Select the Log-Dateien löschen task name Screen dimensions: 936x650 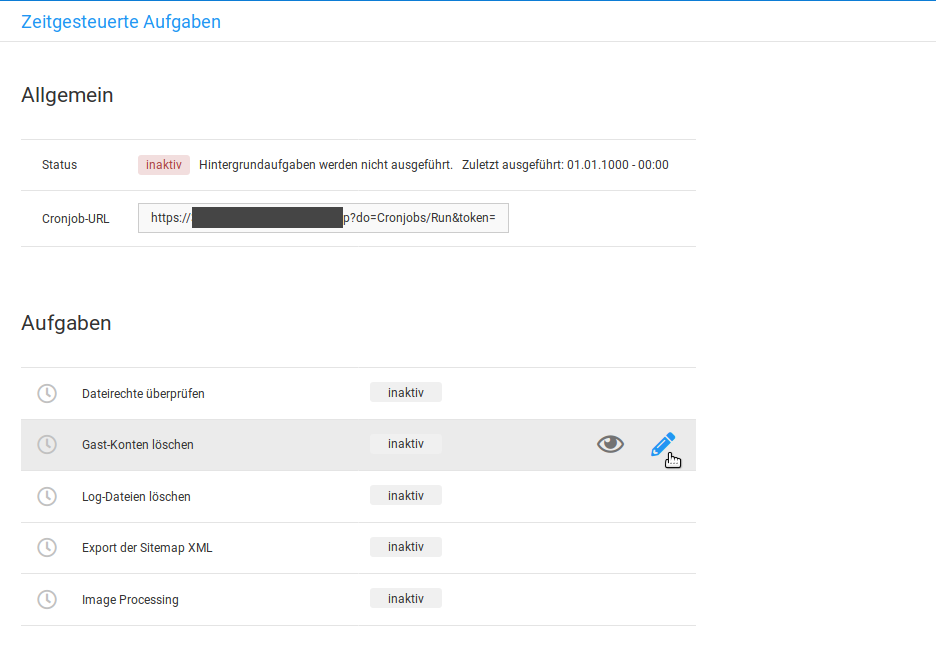click(x=136, y=497)
